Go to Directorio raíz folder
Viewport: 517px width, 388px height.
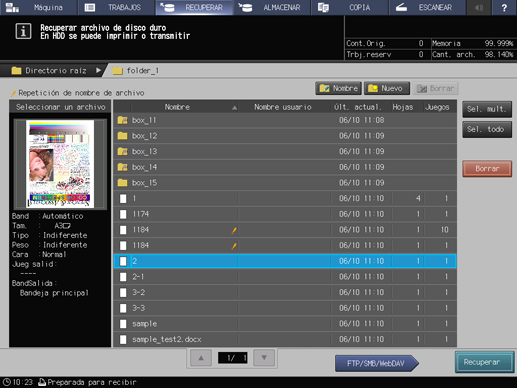(x=49, y=71)
